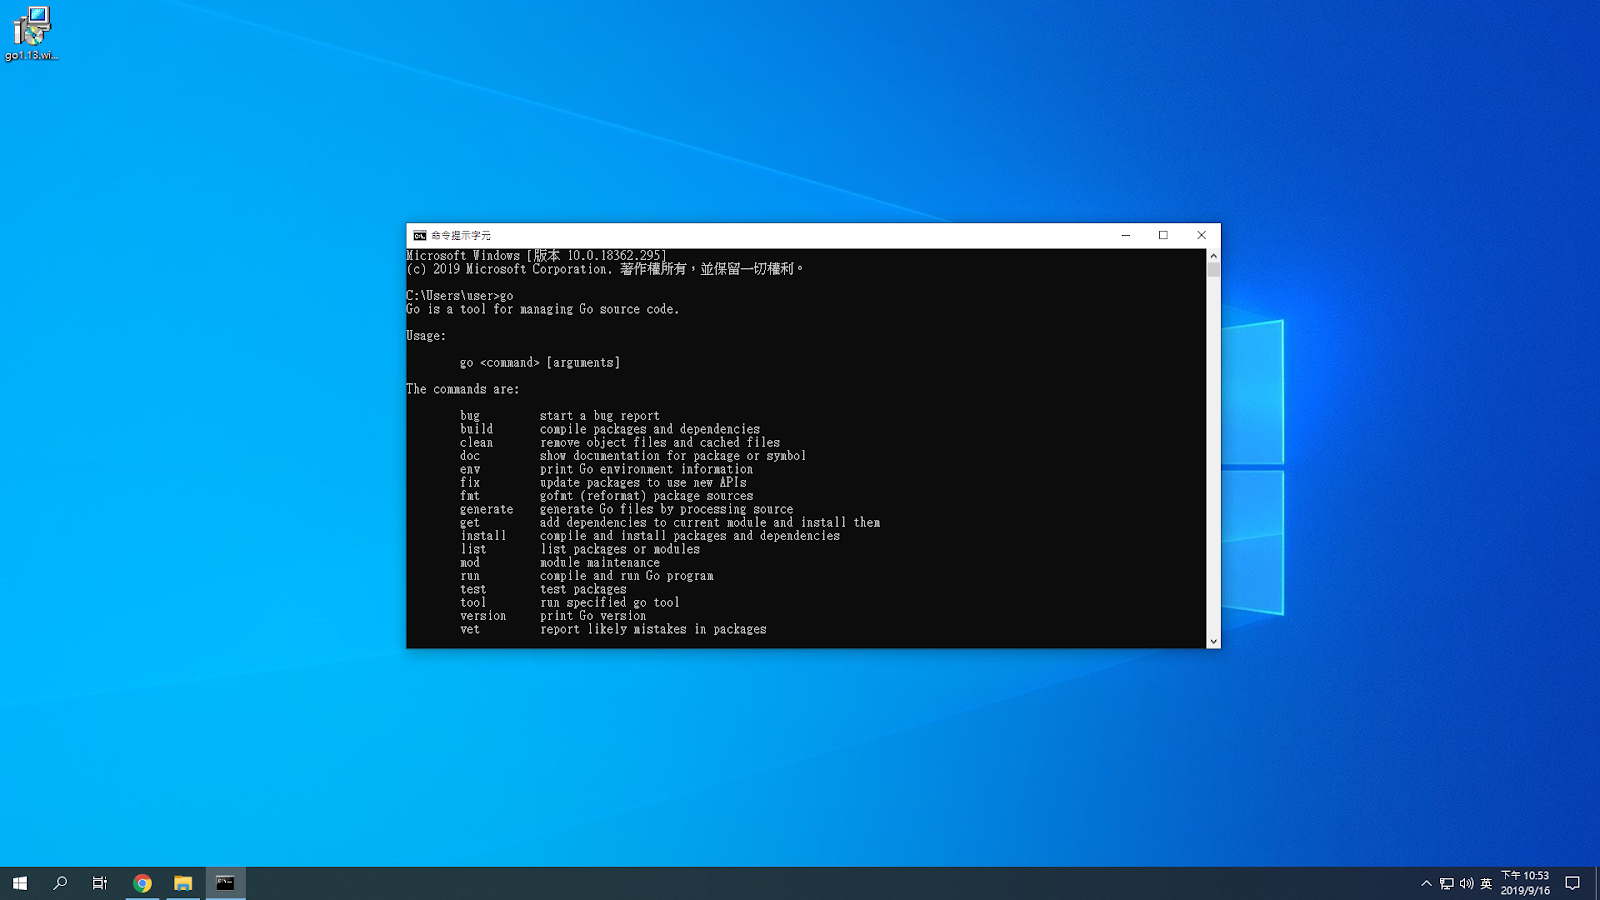Click the 'test' command name
Image resolution: width=1600 pixels, height=900 pixels.
[473, 589]
